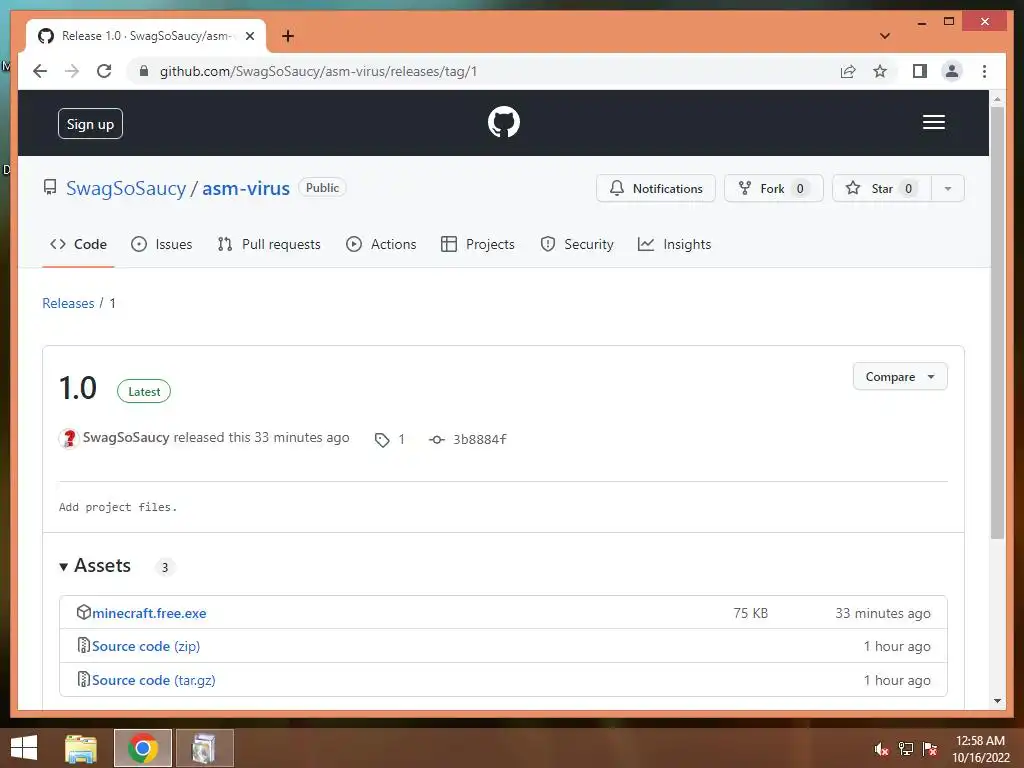Screen dimensions: 1024x768
Task: Star the repository with Star button
Action: (882, 188)
